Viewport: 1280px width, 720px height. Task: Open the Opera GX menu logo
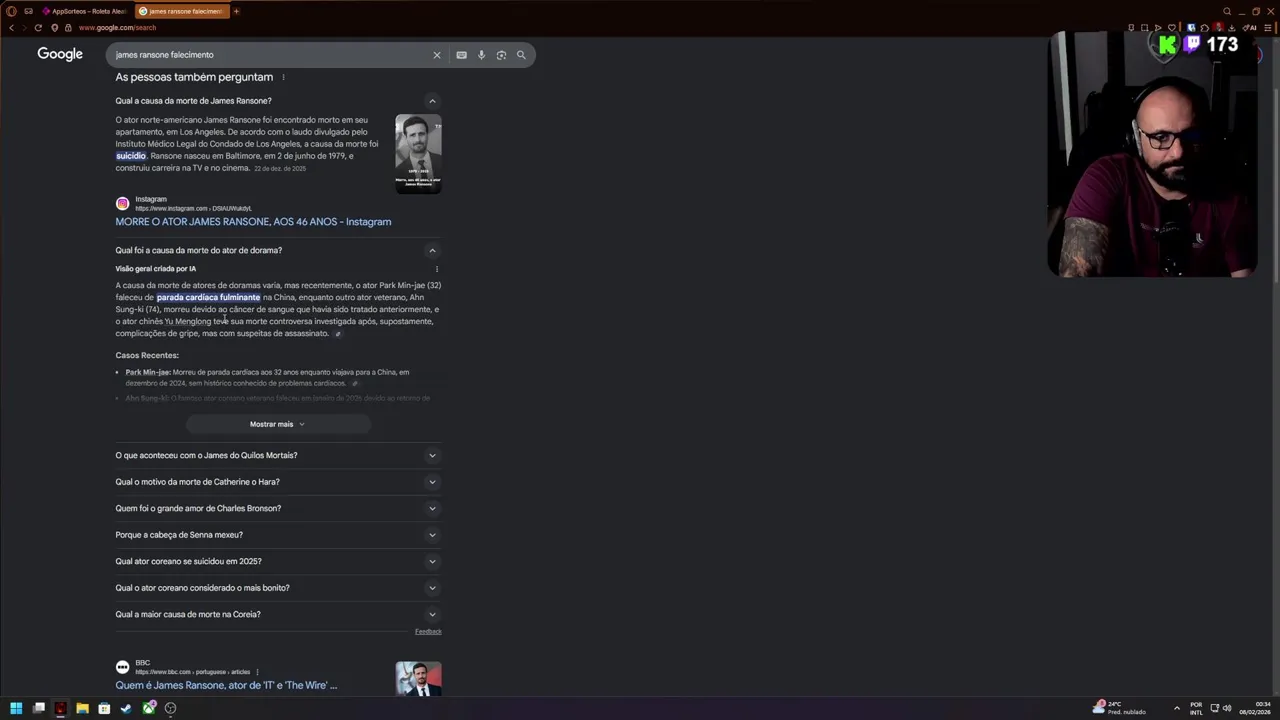(x=11, y=11)
